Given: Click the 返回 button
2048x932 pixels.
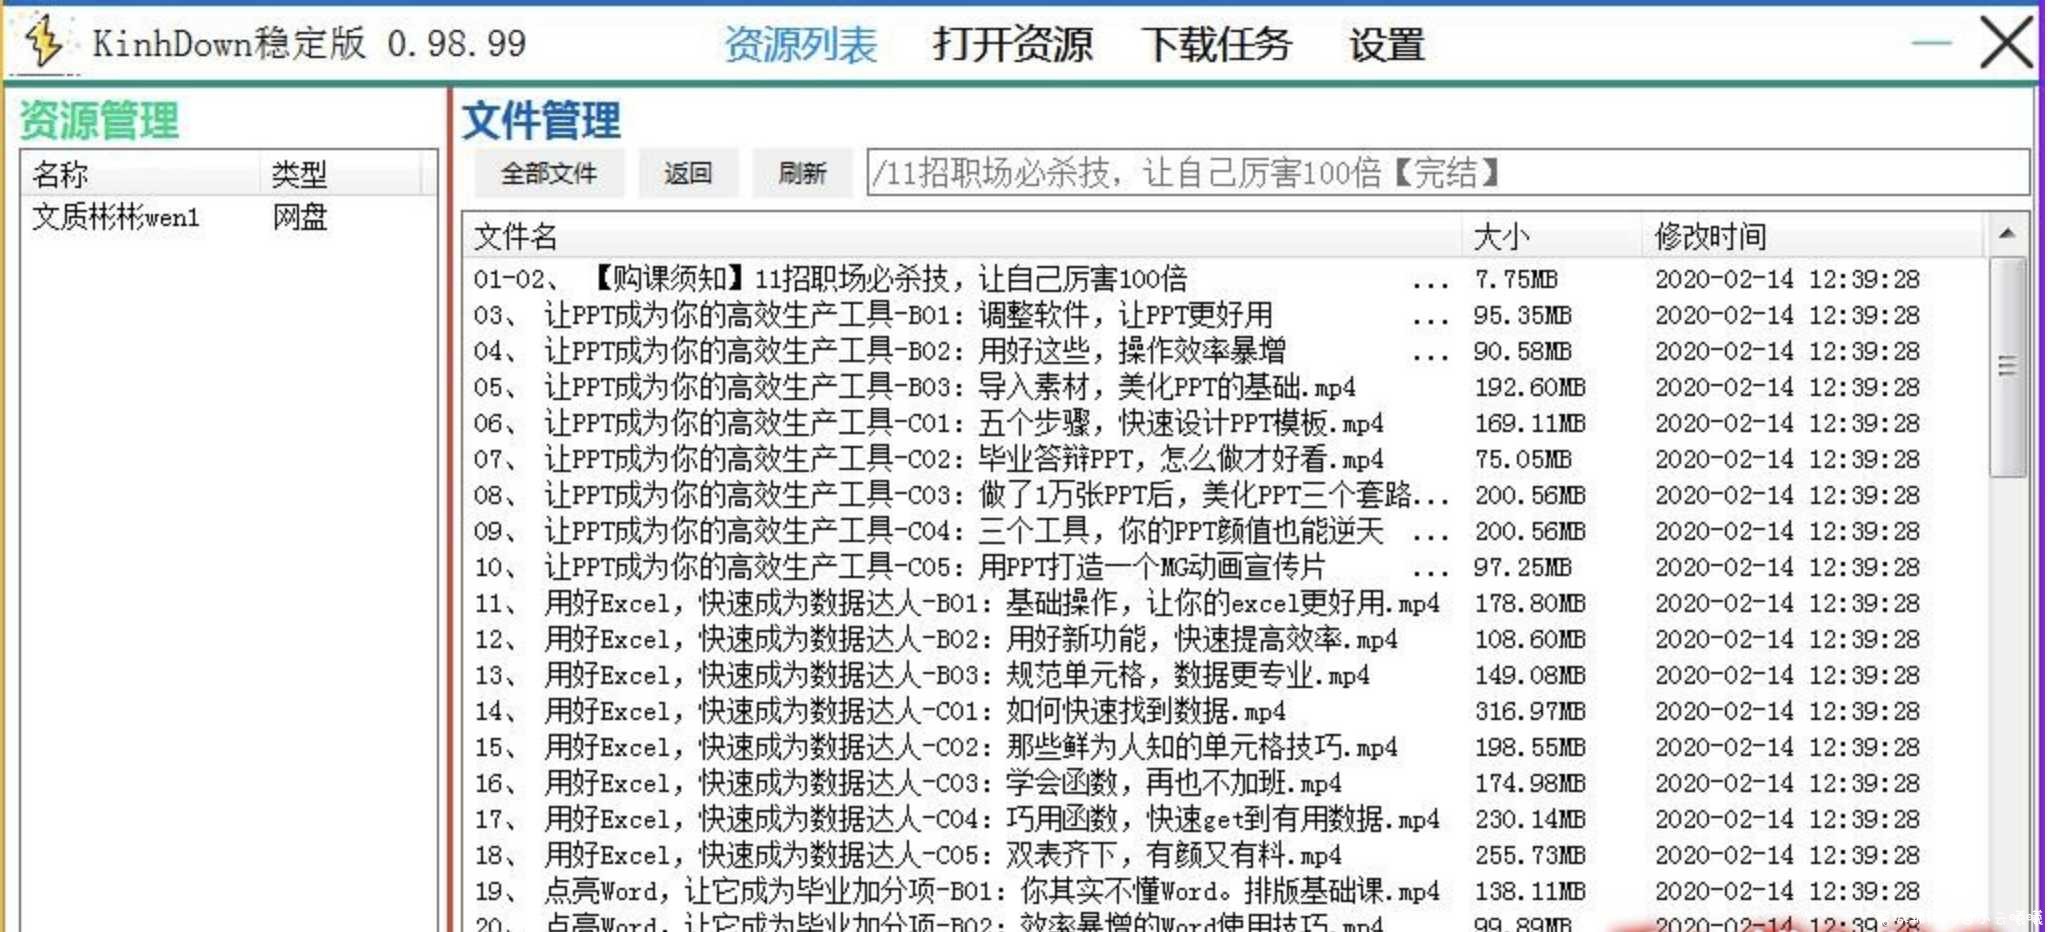Looking at the screenshot, I should (x=688, y=173).
